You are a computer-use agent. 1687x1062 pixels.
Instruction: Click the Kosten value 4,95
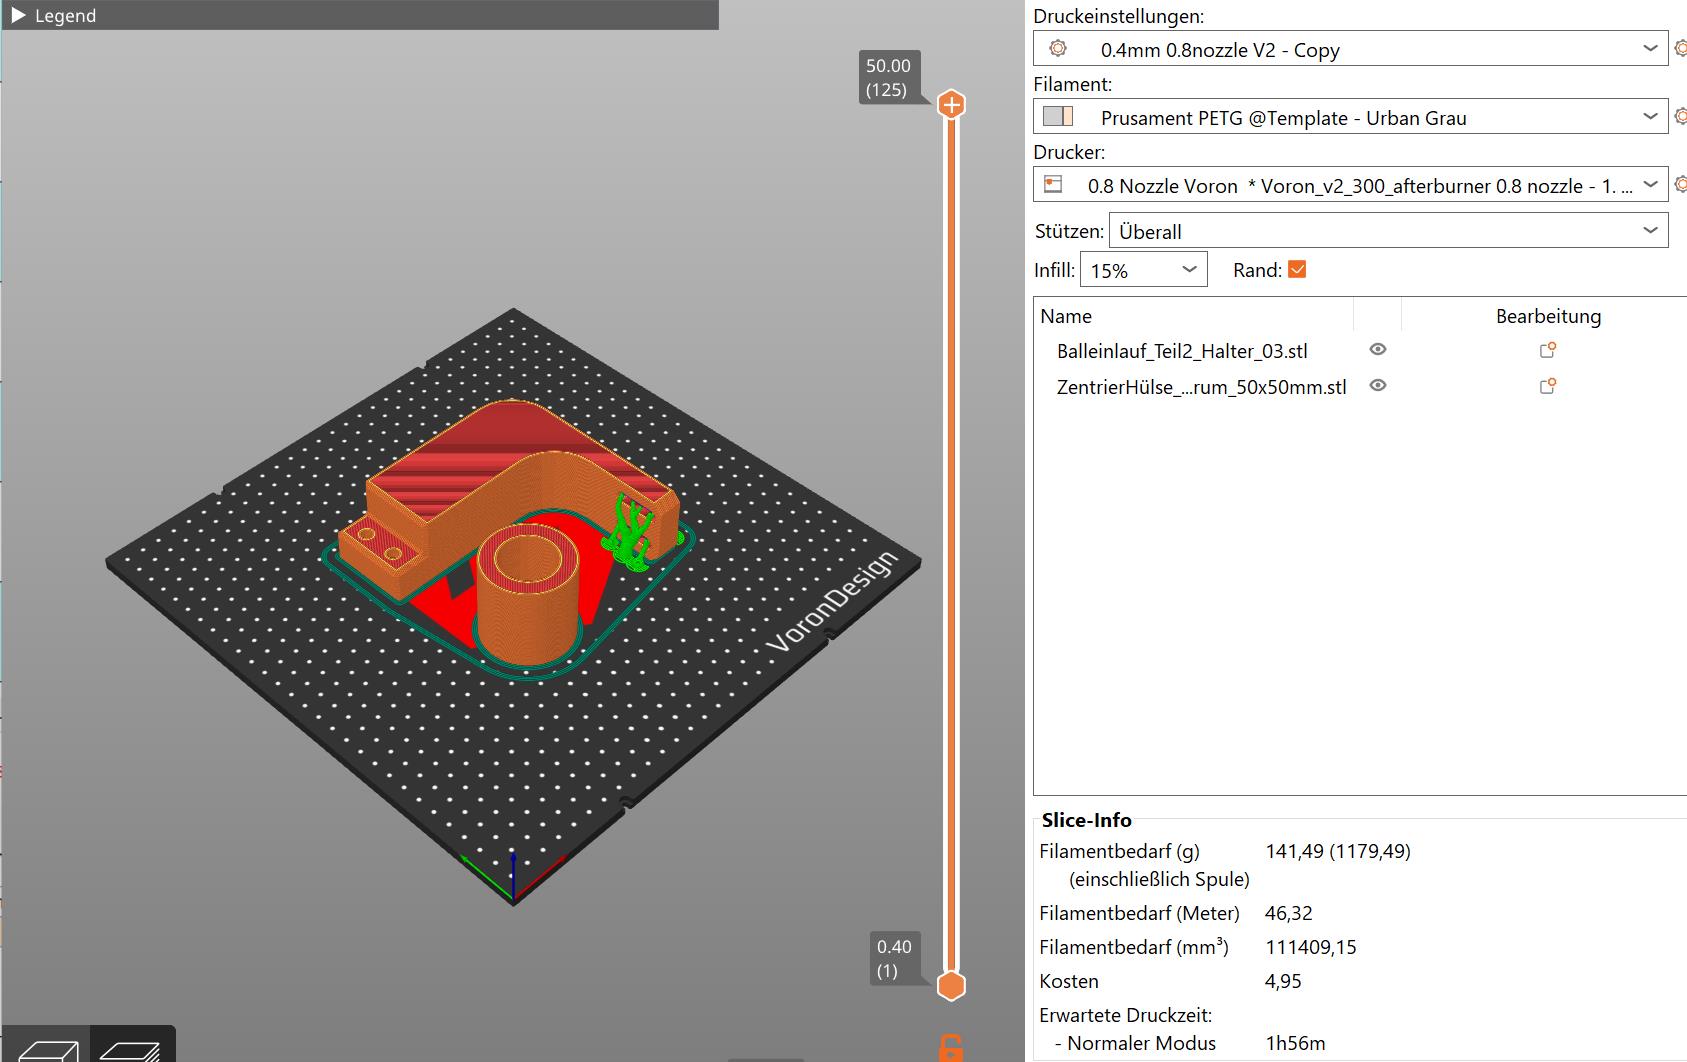click(1283, 981)
